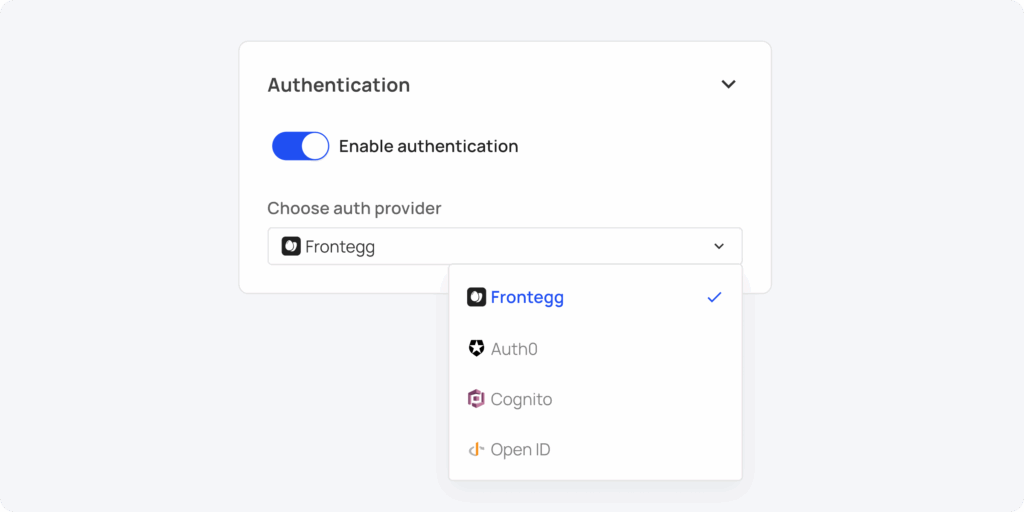Click the white knob of the authentication toggle
The width and height of the screenshot is (1024, 512).
pyautogui.click(x=315, y=146)
